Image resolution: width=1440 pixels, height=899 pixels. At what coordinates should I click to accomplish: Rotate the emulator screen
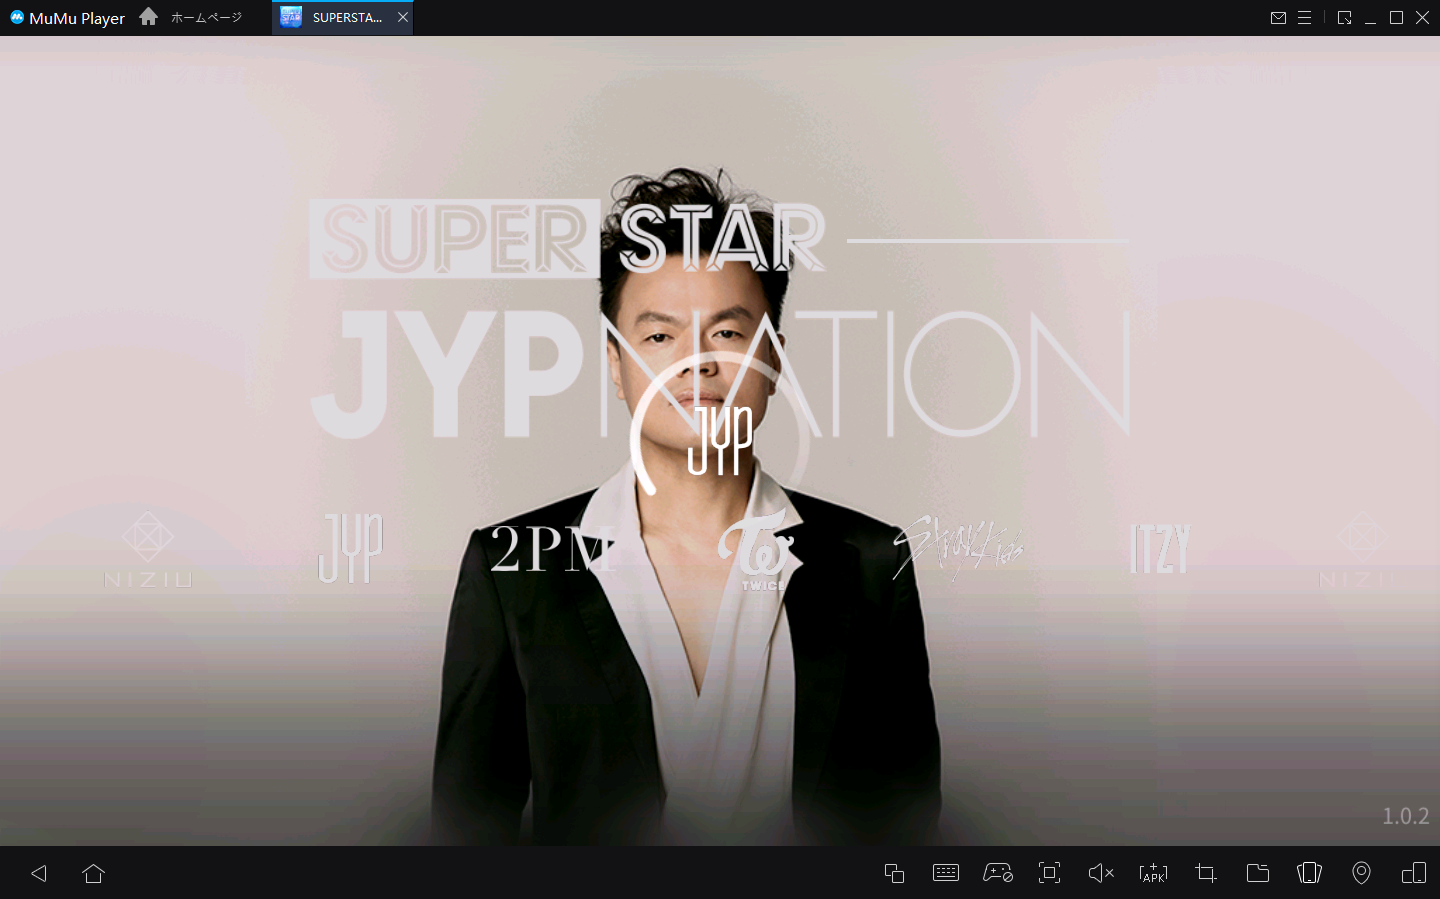(1309, 873)
